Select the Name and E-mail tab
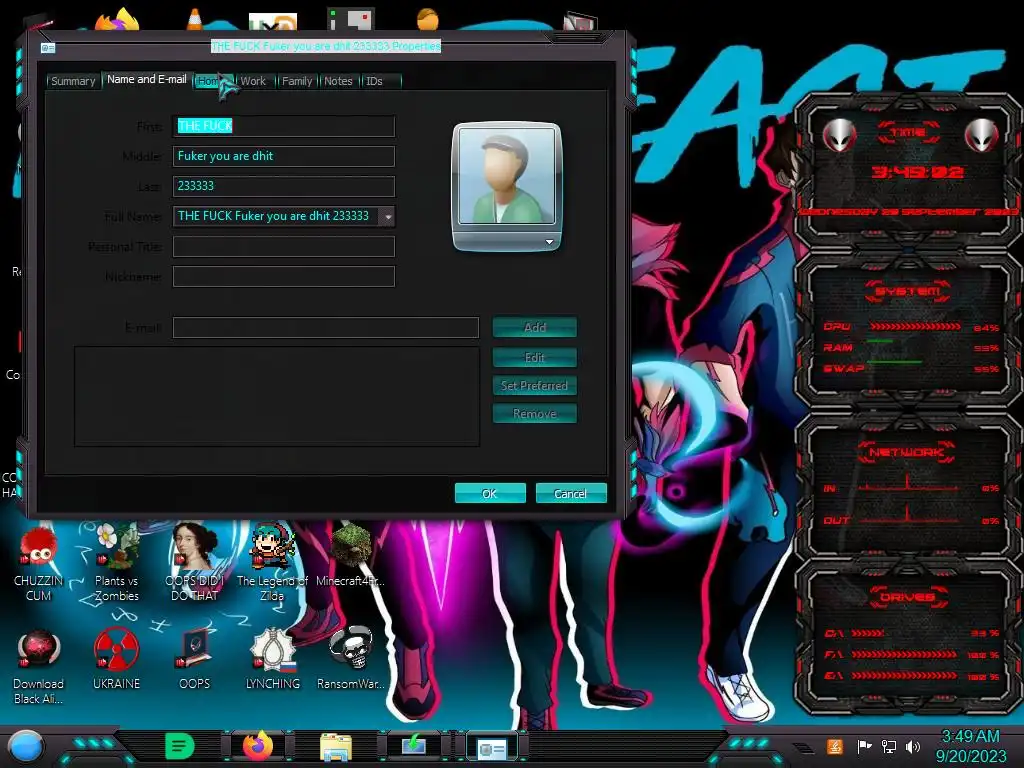Image resolution: width=1024 pixels, height=768 pixels. pos(146,79)
